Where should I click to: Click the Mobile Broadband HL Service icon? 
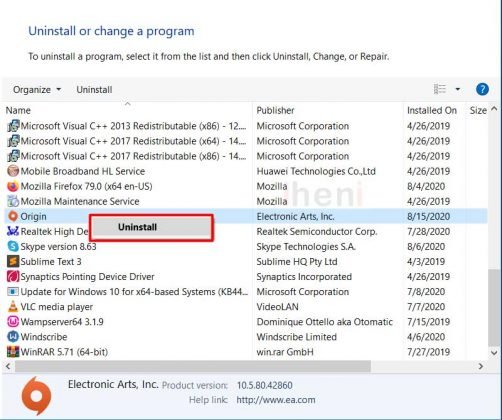pos(13,171)
